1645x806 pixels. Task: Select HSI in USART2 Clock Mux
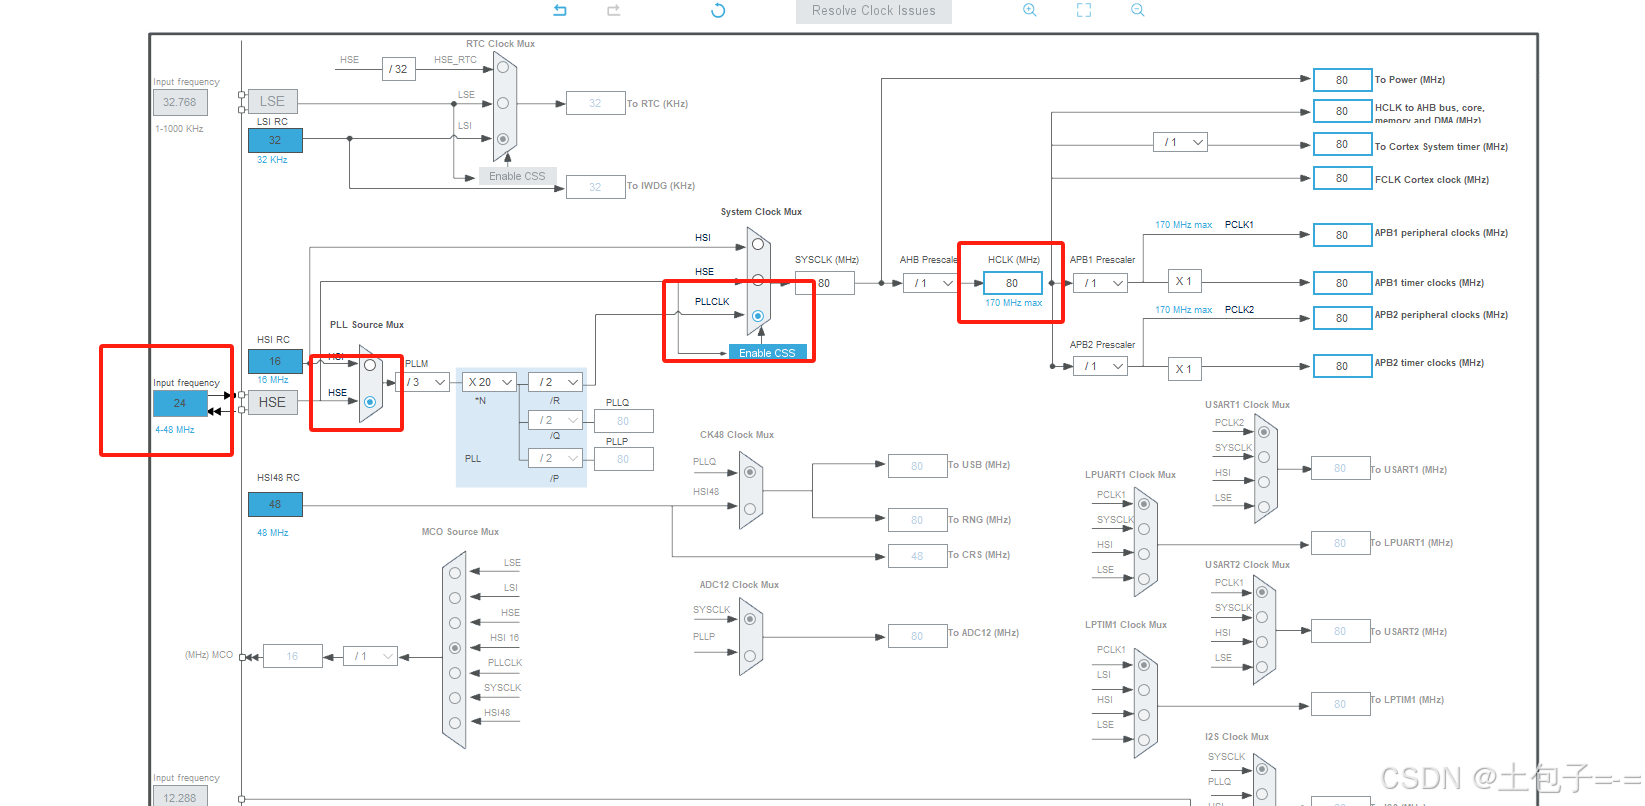tap(1262, 642)
